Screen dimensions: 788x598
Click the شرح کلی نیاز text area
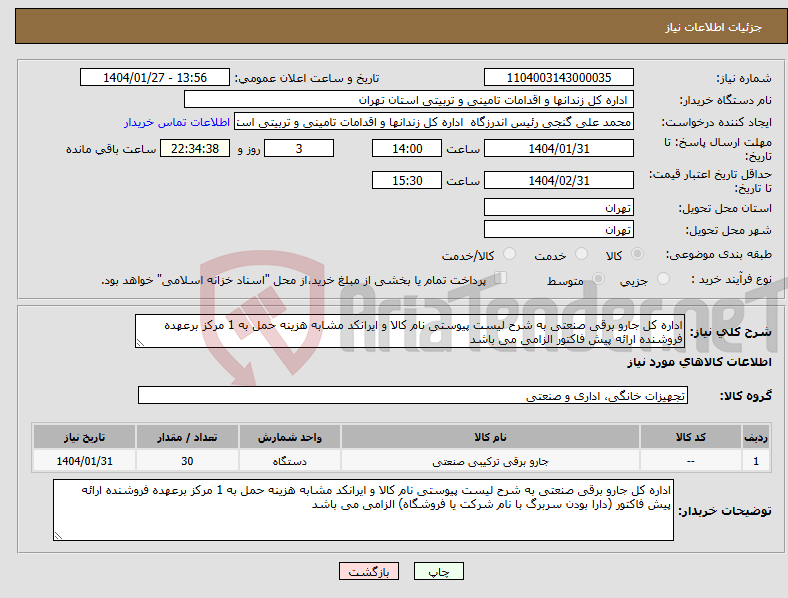click(410, 331)
